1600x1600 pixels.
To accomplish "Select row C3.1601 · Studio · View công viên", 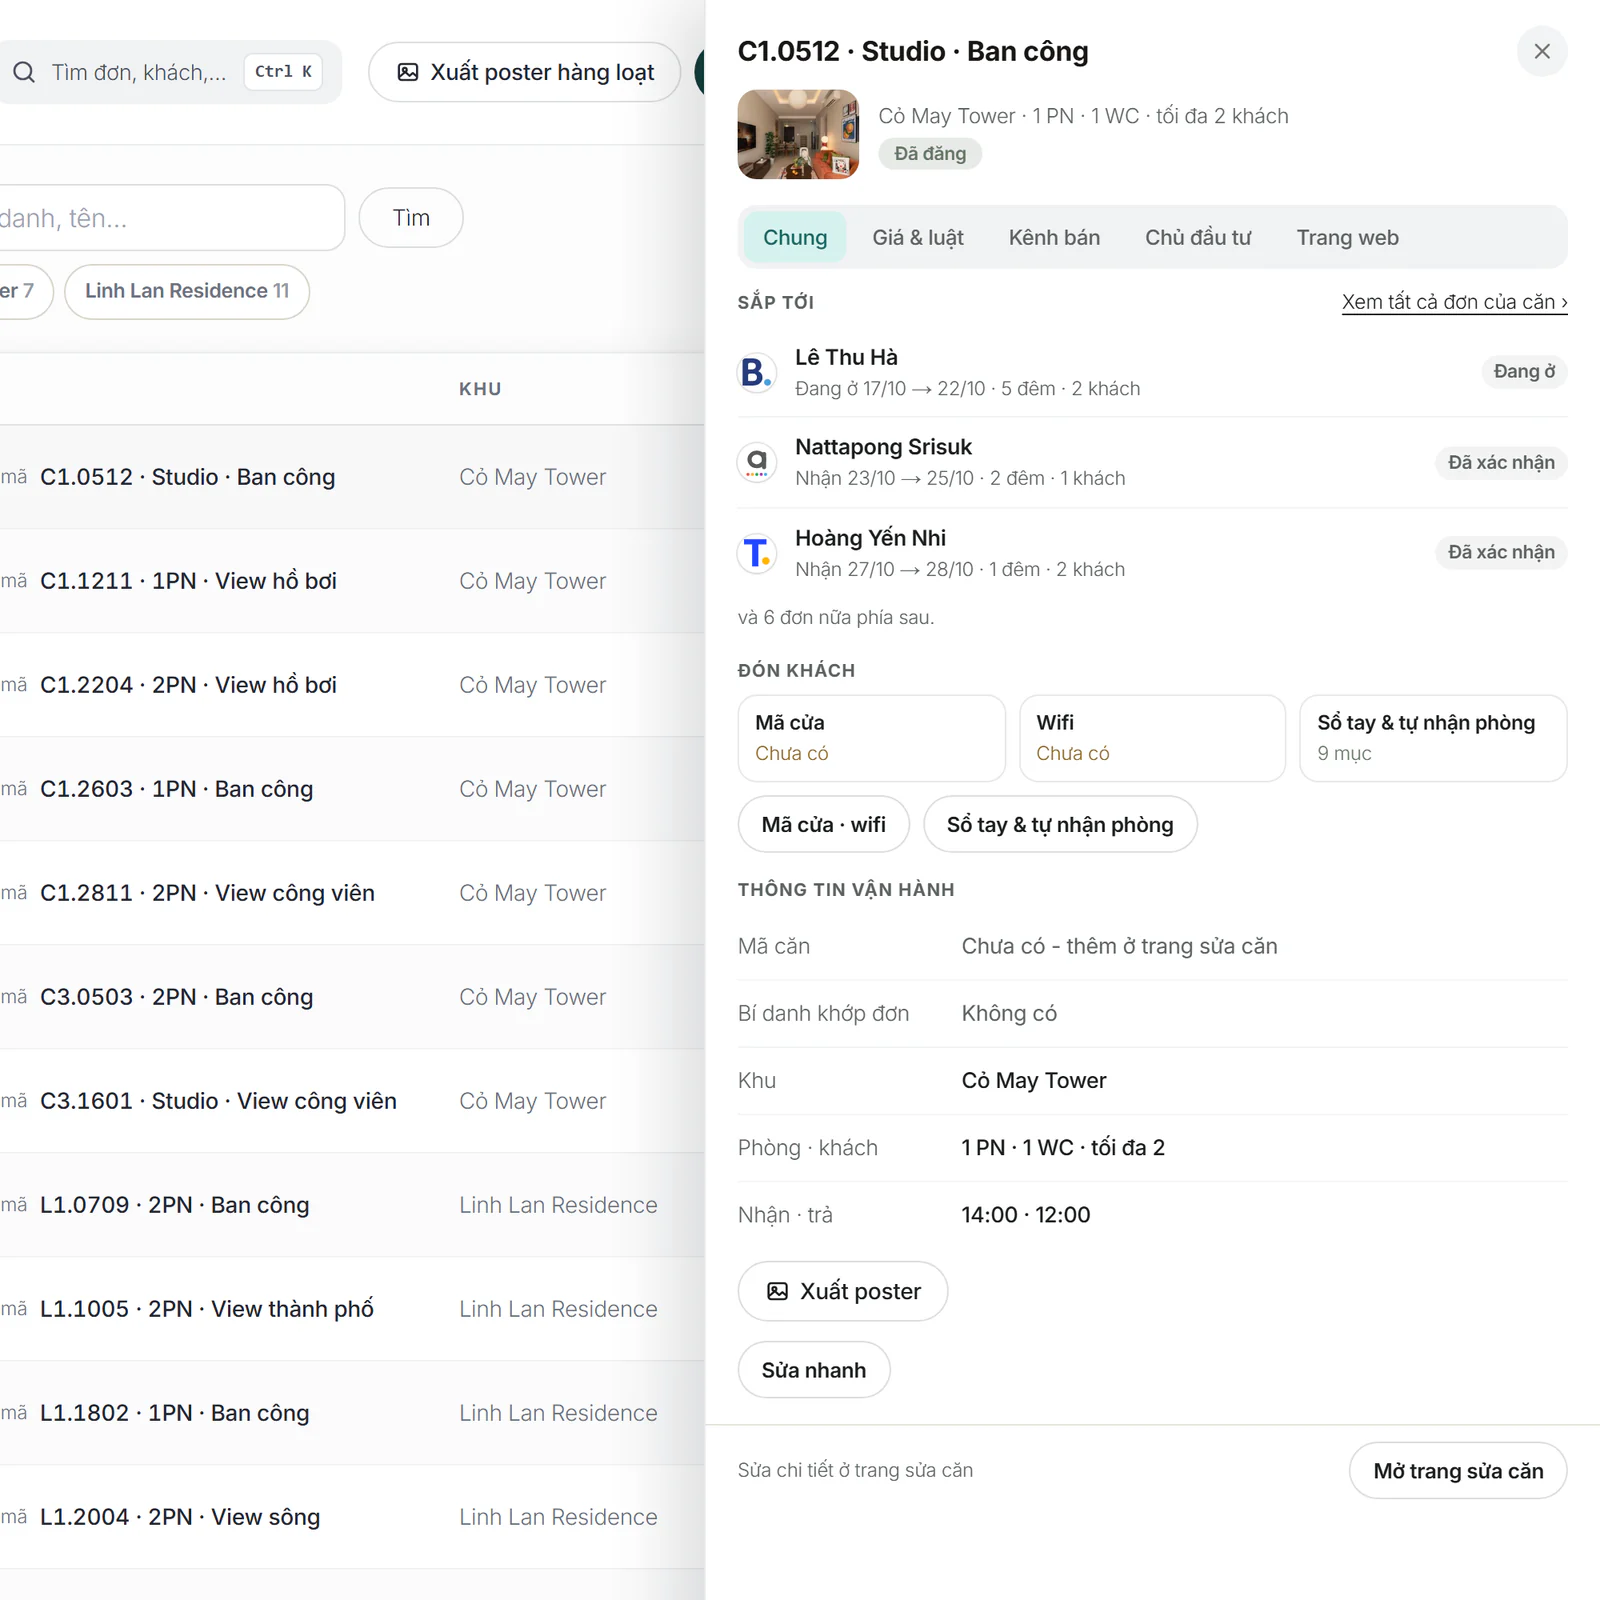I will pyautogui.click(x=352, y=1101).
